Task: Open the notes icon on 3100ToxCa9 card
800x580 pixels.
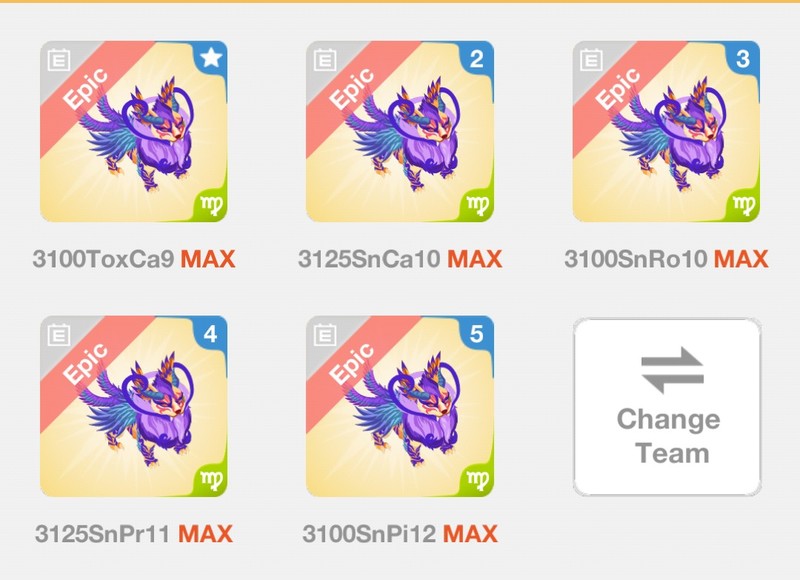Action: (59, 60)
